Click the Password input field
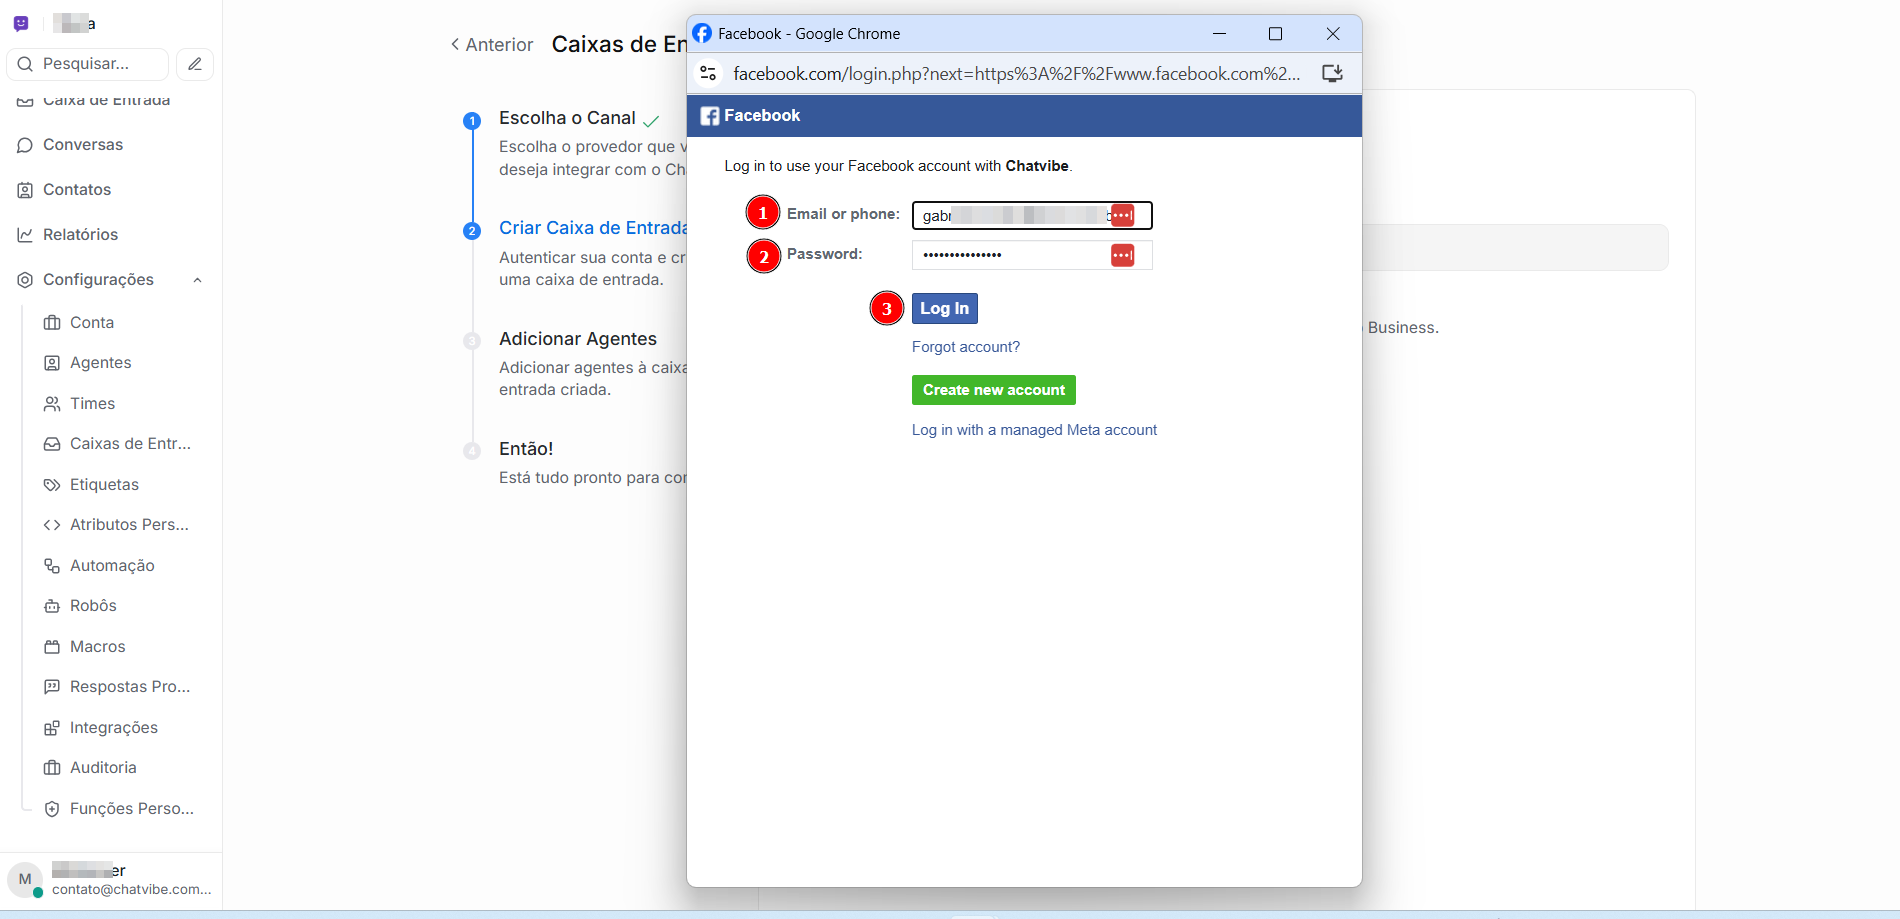Viewport: 1900px width, 919px height. (x=1032, y=256)
